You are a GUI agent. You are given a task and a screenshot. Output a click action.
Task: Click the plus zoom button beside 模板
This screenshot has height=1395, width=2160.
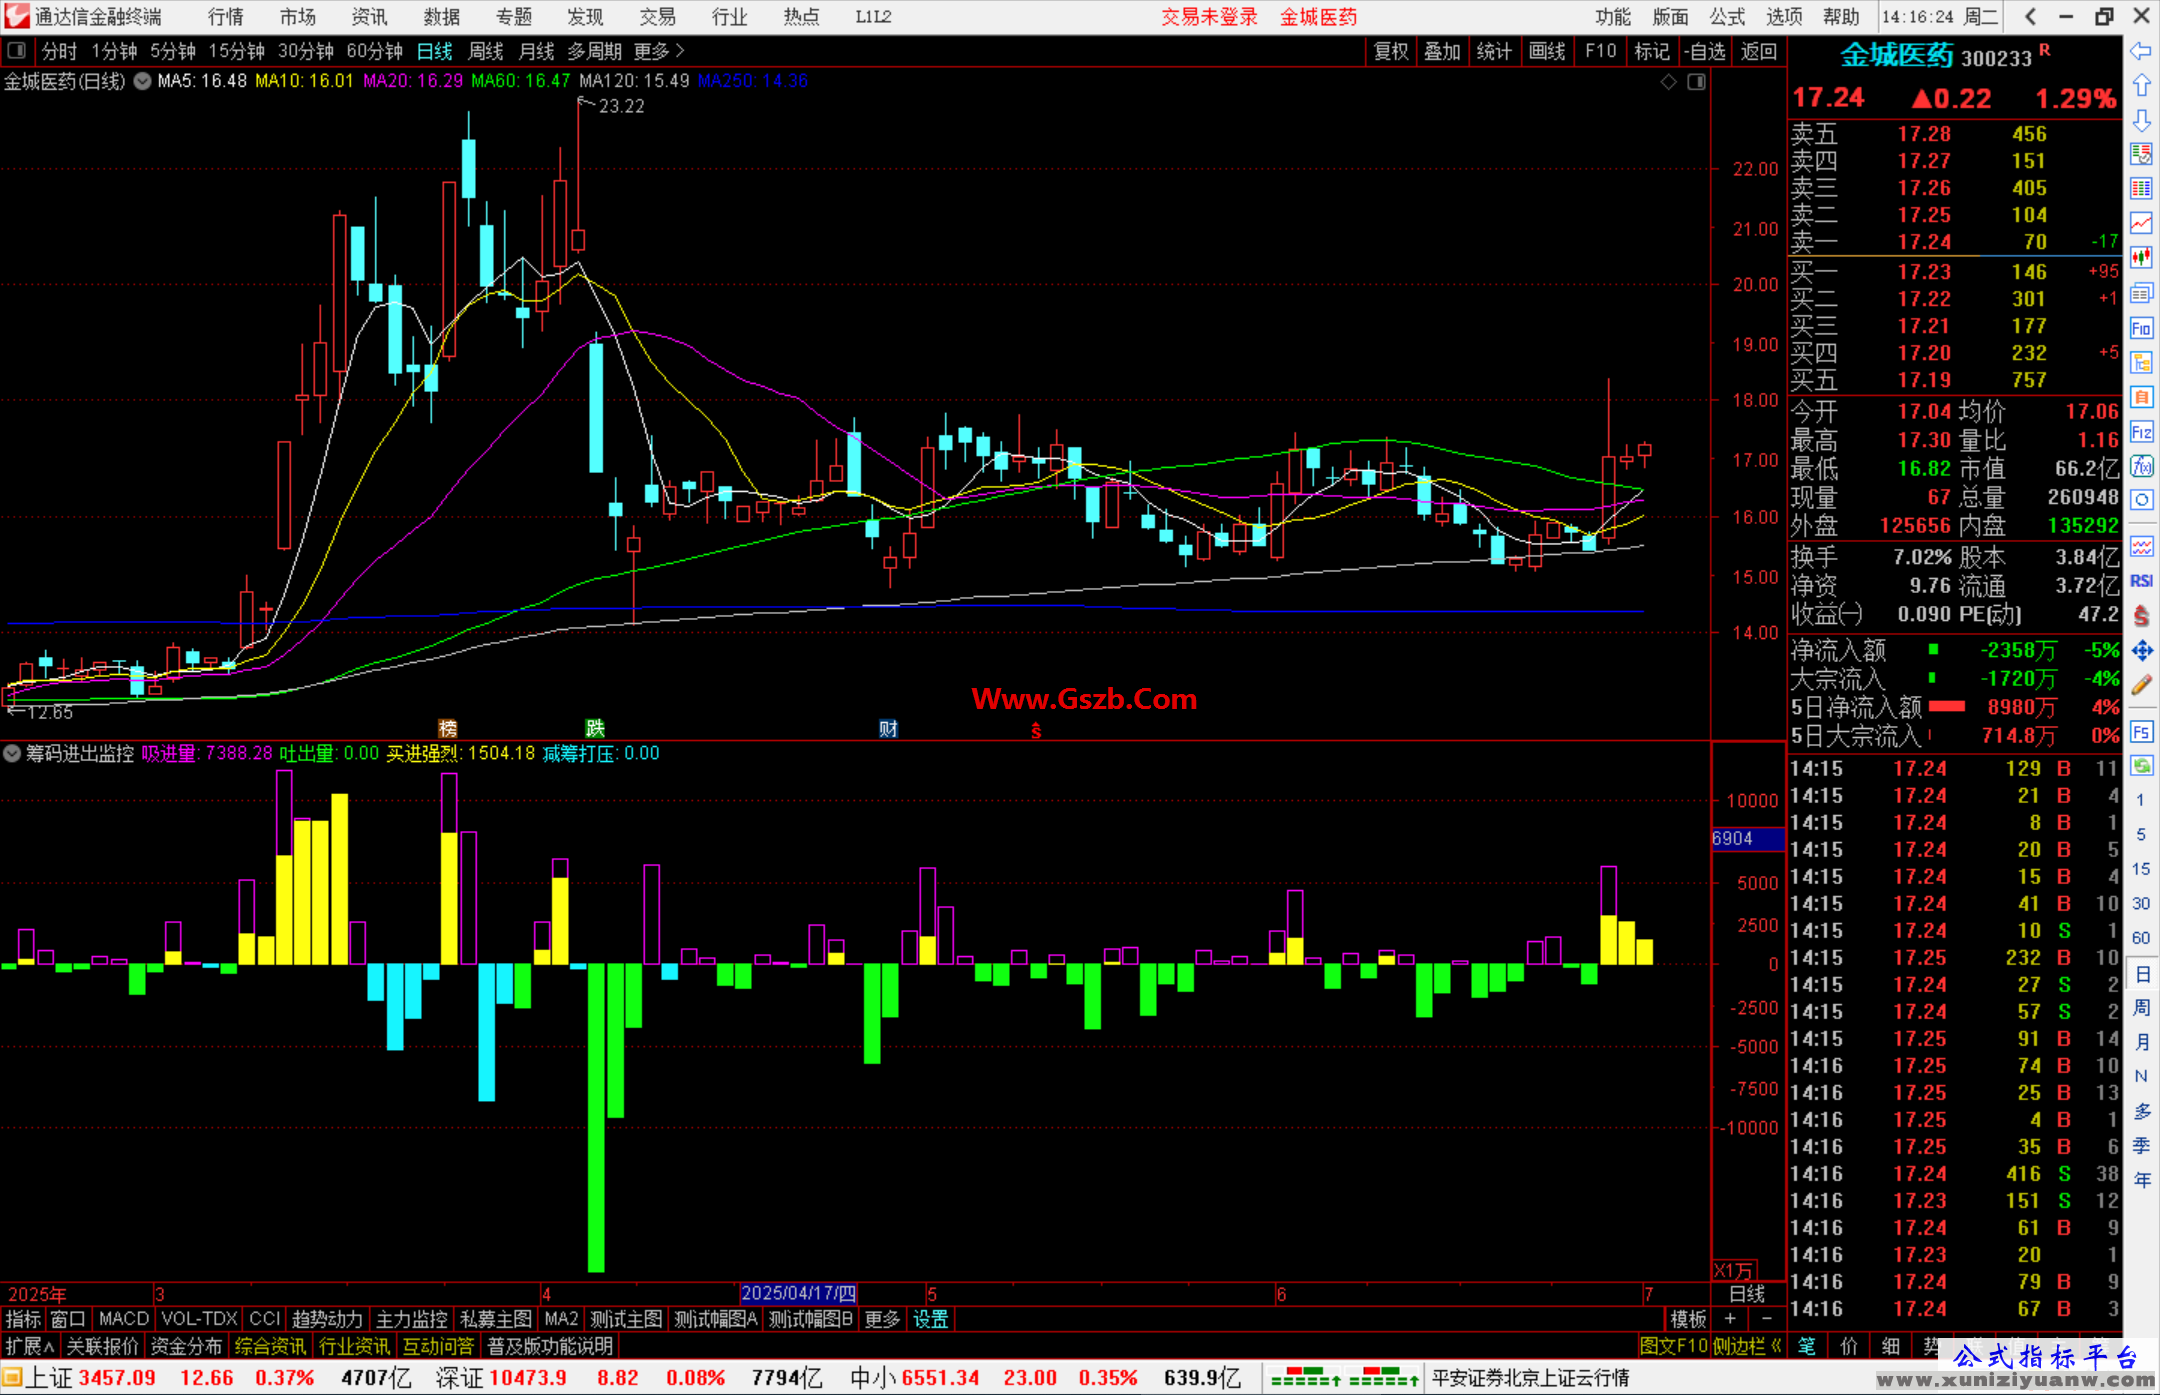(x=1730, y=1319)
